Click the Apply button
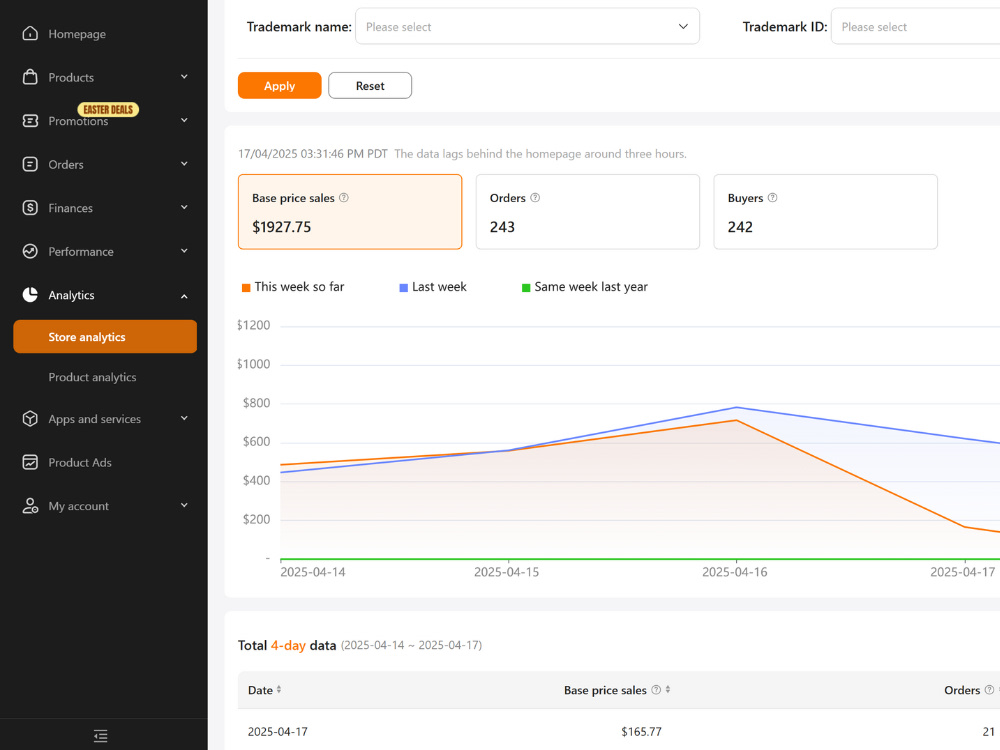This screenshot has width=1000, height=750. pos(279,85)
